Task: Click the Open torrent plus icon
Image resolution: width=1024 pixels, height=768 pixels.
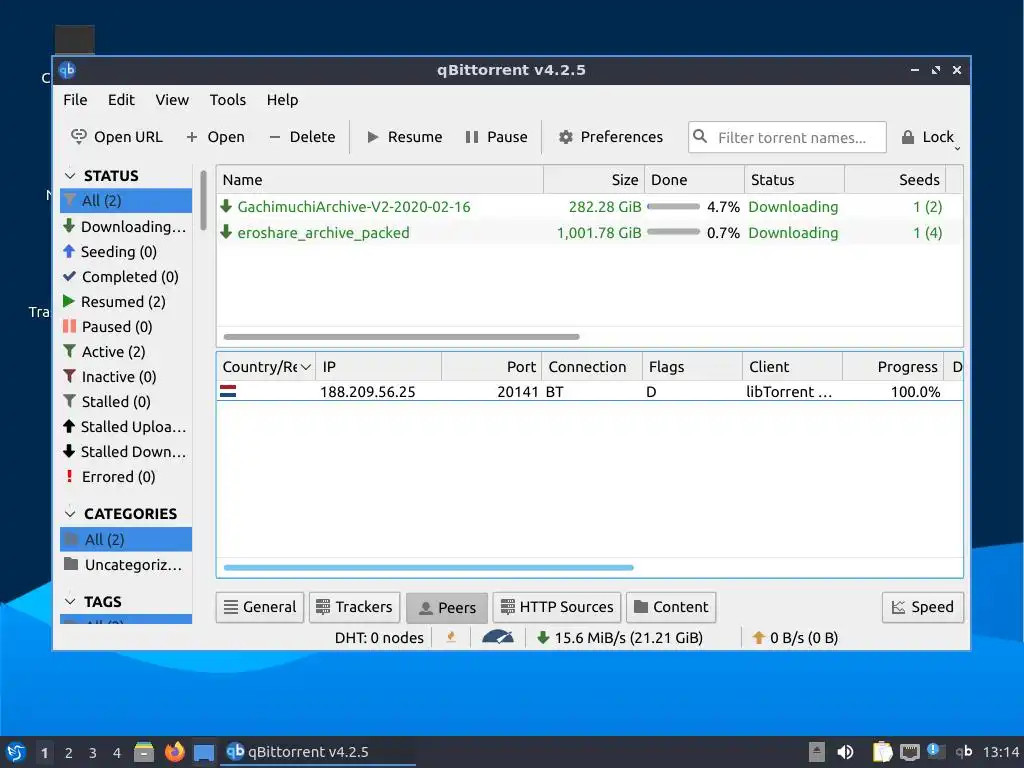Action: (x=191, y=137)
